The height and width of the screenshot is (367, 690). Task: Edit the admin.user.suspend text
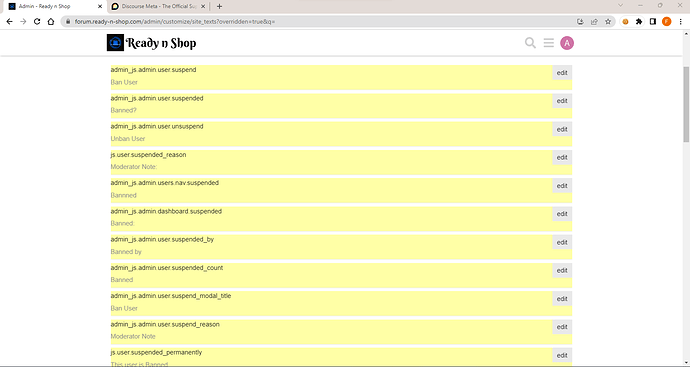[562, 73]
